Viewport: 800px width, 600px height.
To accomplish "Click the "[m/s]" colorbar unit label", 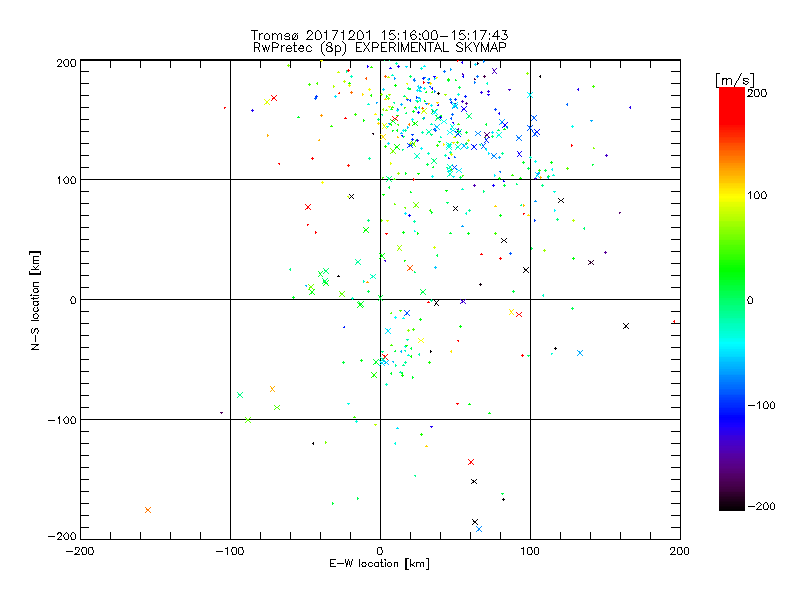I will coord(735,80).
